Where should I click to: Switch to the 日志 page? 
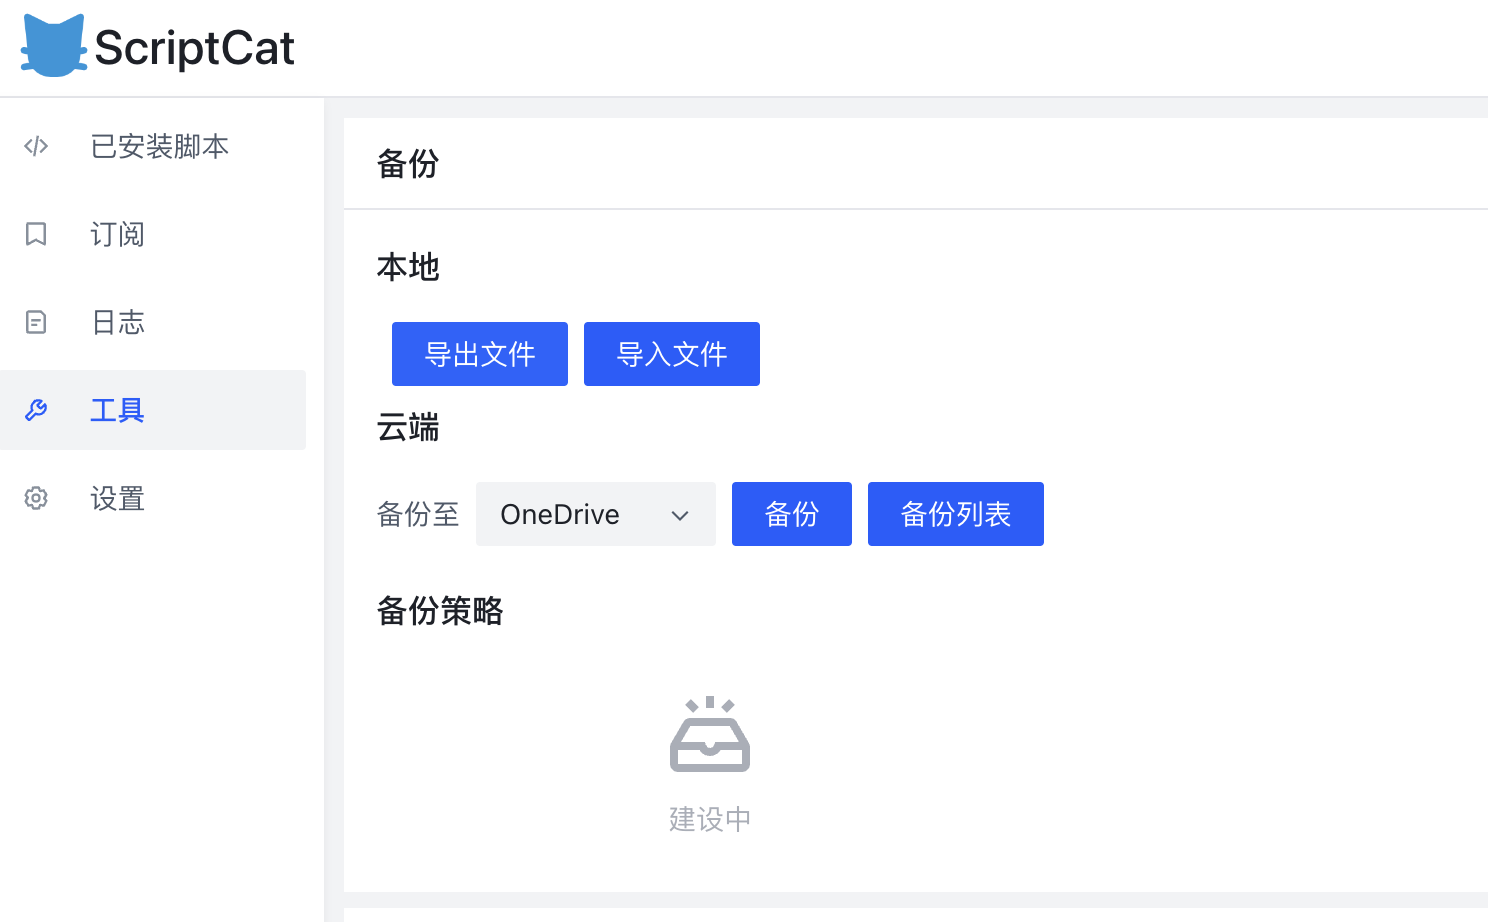117,322
